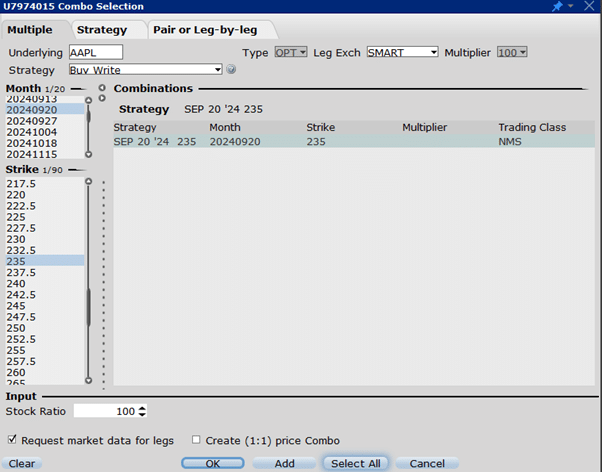This screenshot has height=472, width=602.
Task: Click Month list scroll up arrow
Action: coord(89,100)
